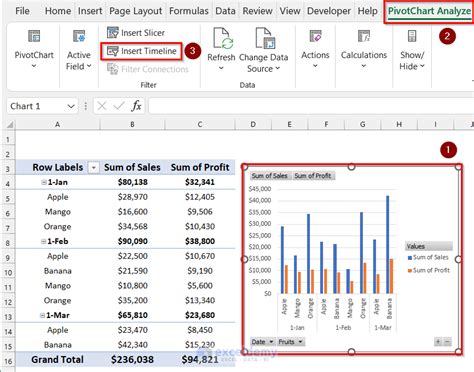Click the $94,821 total profit cell
Image resolution: width=474 pixels, height=372 pixels.
coord(200,360)
